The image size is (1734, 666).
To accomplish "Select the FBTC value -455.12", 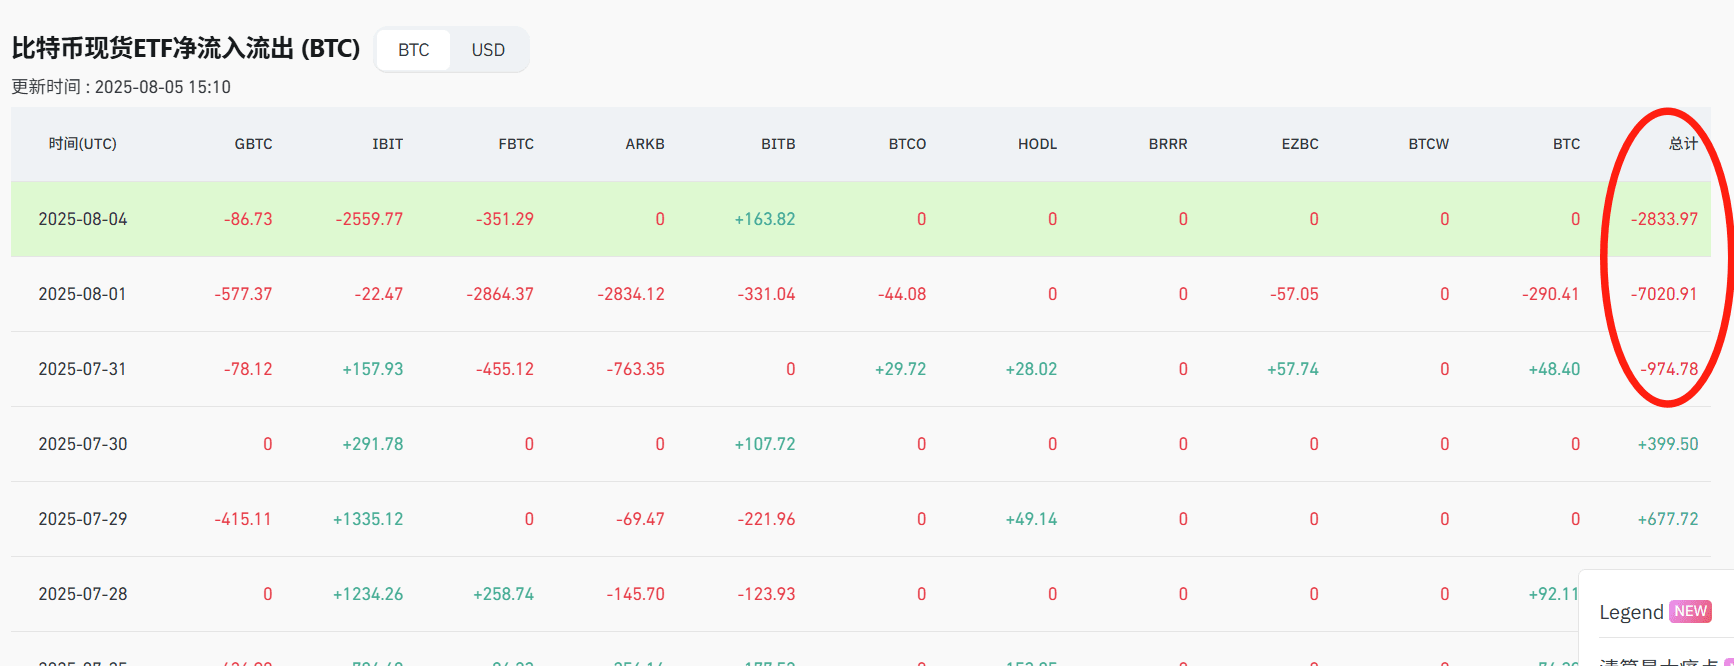I will pos(505,369).
